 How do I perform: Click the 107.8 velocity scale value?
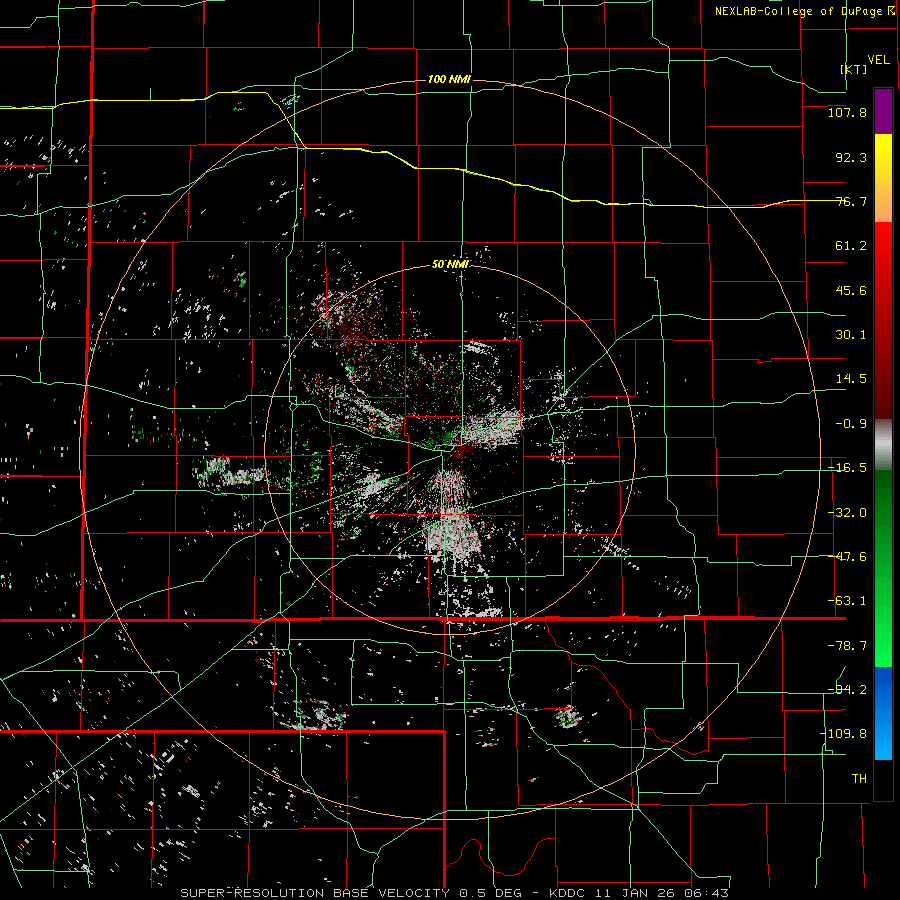pyautogui.click(x=847, y=113)
